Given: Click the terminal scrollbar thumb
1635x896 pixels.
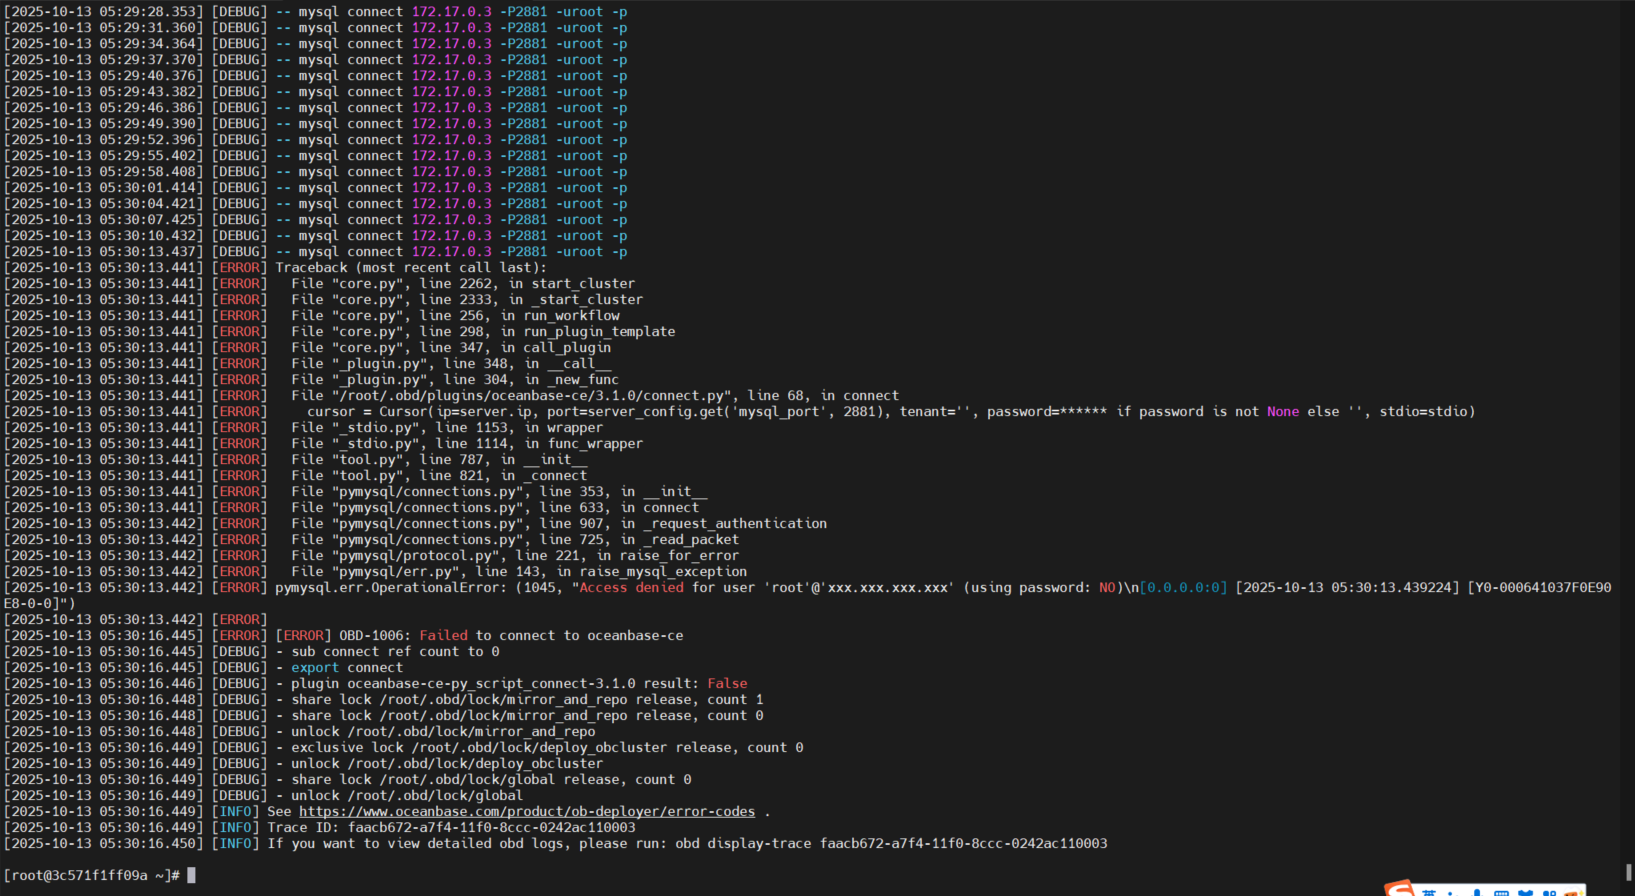Looking at the screenshot, I should pyautogui.click(x=1629, y=873).
